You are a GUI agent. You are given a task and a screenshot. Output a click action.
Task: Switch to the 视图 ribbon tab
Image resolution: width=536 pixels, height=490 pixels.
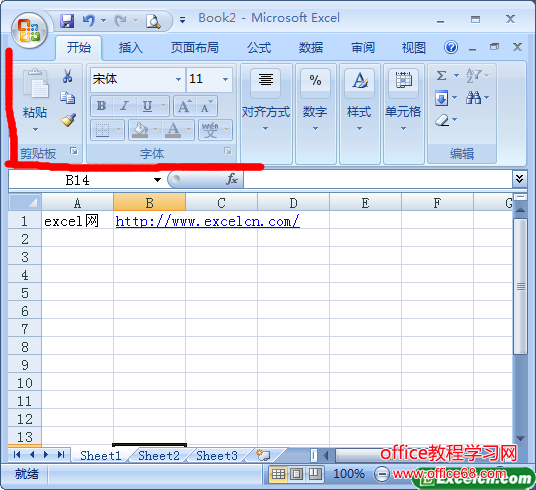point(414,47)
